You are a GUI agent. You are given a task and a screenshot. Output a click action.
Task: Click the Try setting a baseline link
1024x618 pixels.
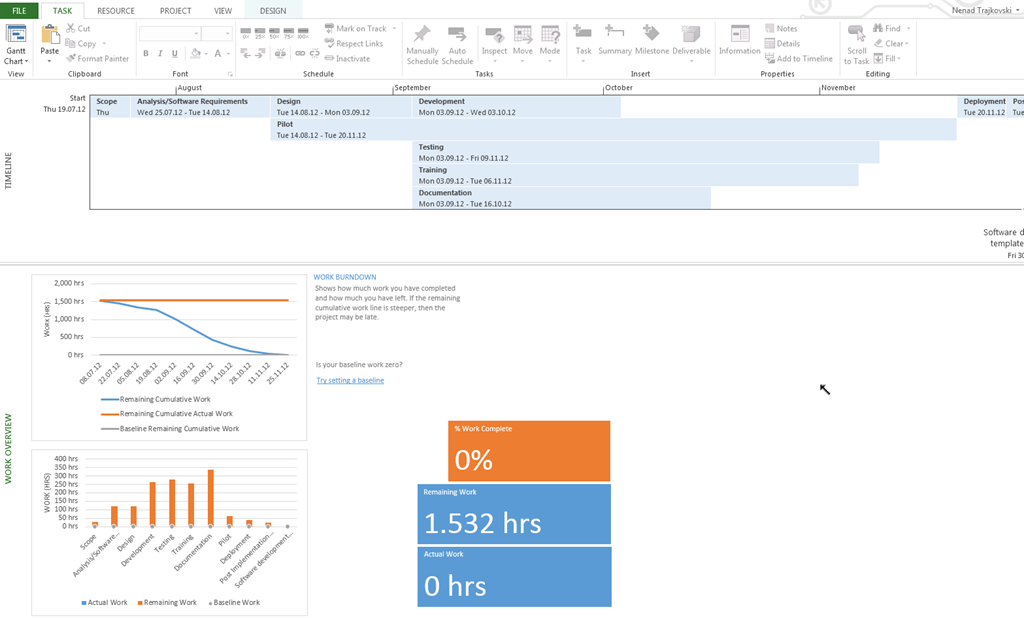pyautogui.click(x=350, y=380)
